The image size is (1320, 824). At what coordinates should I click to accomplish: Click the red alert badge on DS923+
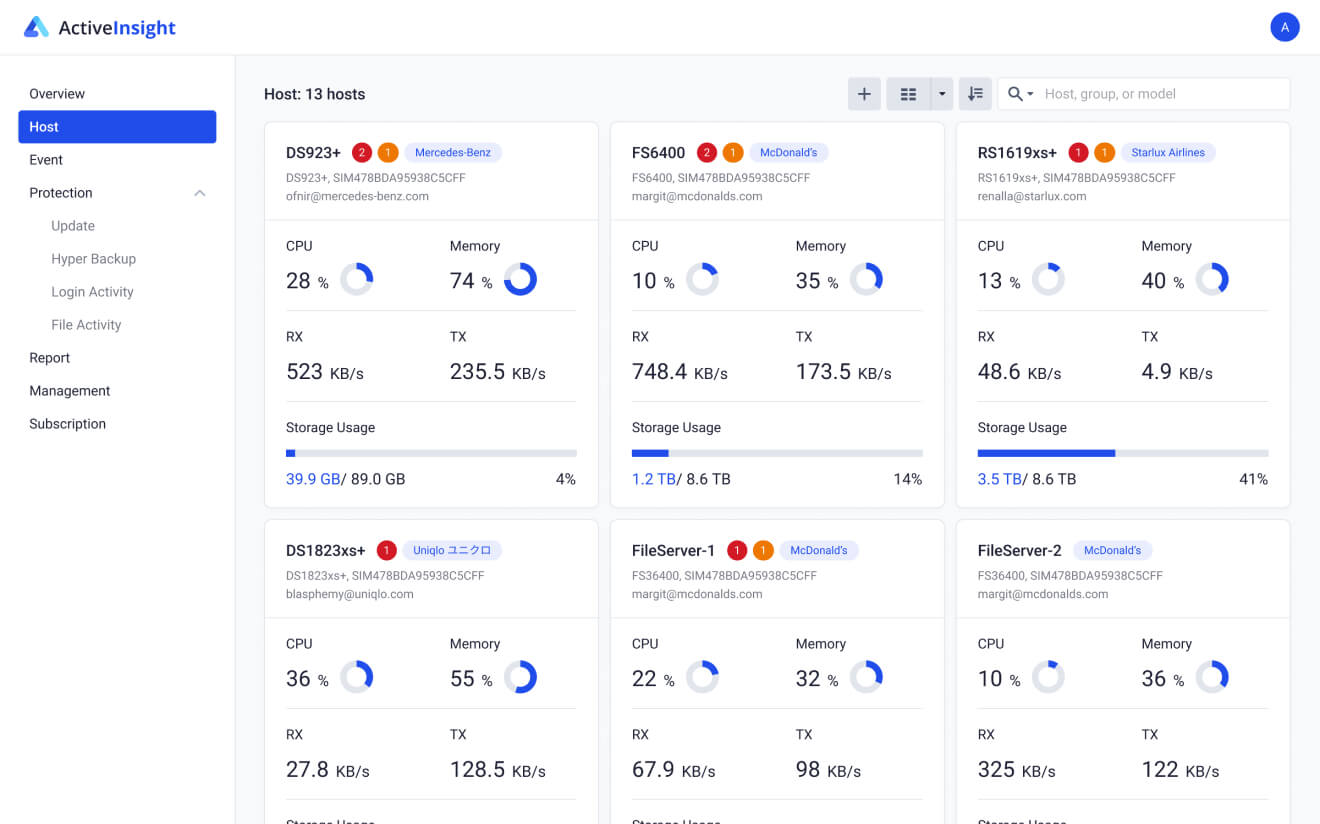pos(362,152)
